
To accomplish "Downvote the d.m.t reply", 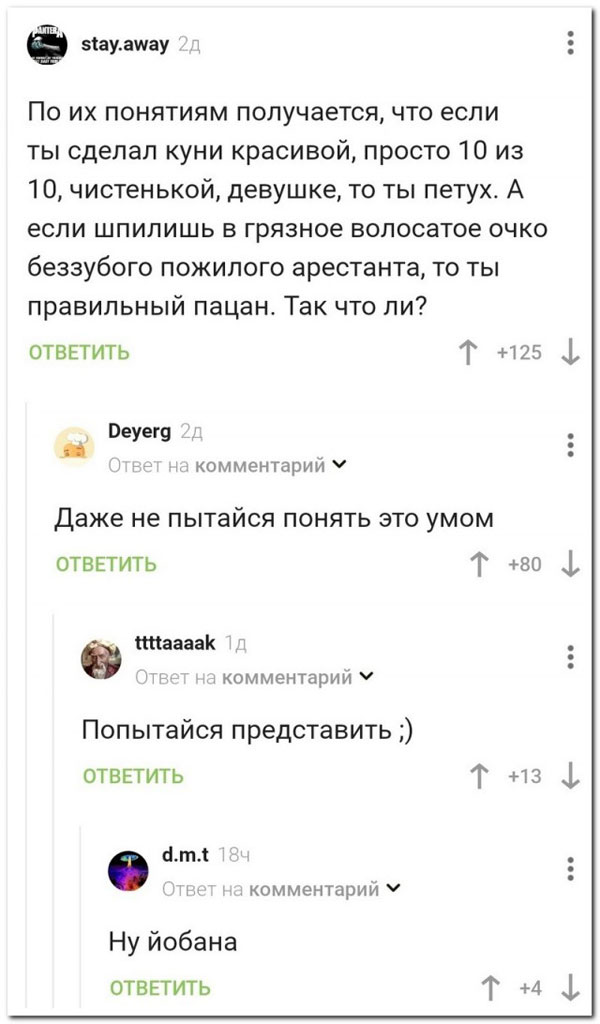I will [569, 987].
